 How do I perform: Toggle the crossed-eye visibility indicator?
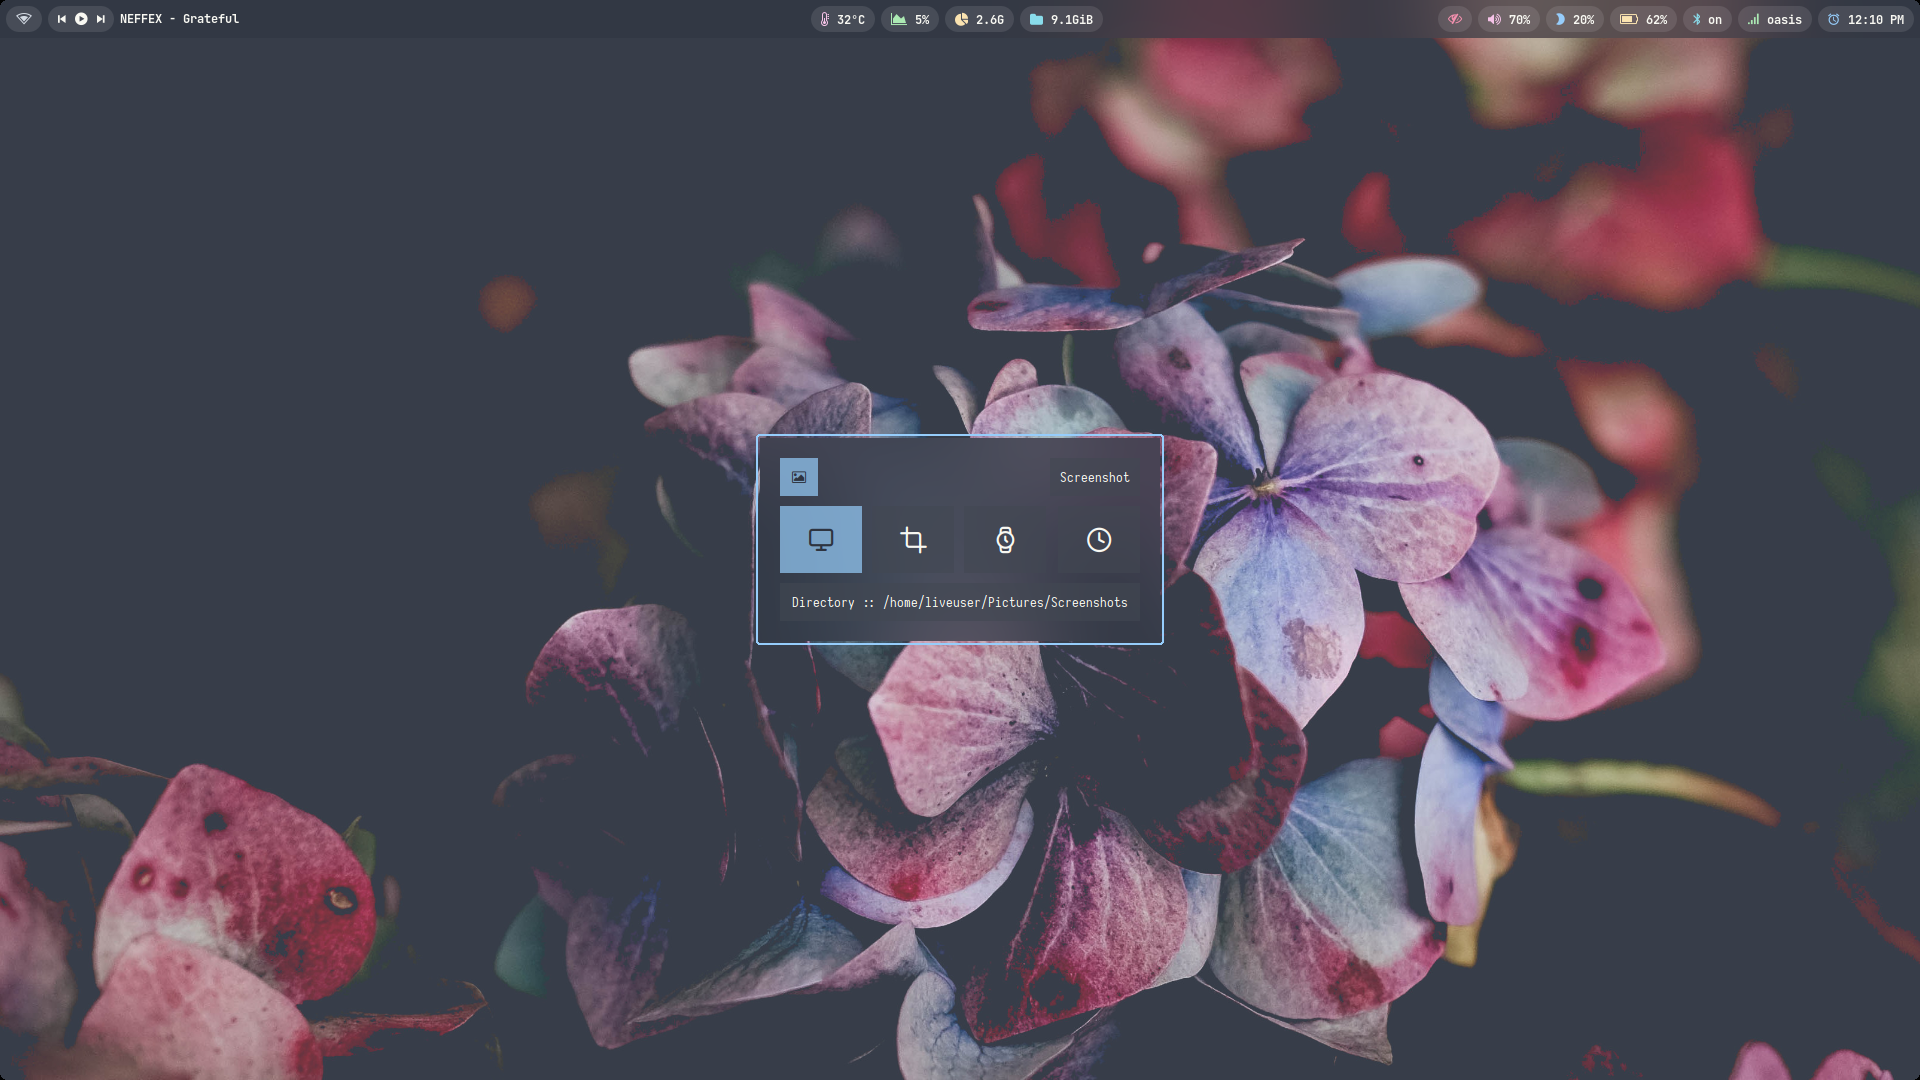pyautogui.click(x=1454, y=20)
